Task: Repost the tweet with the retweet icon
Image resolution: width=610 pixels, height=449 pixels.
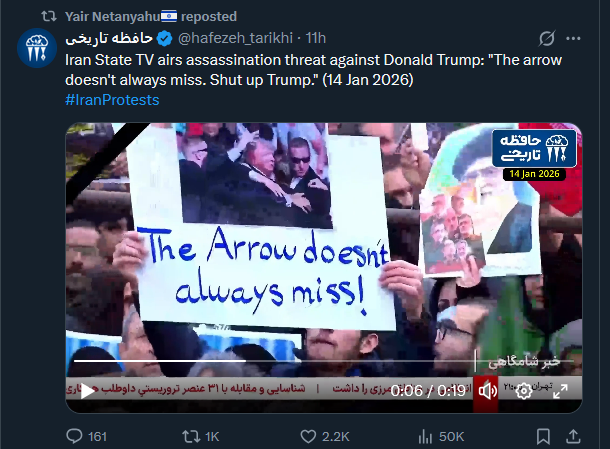Action: pos(191,436)
